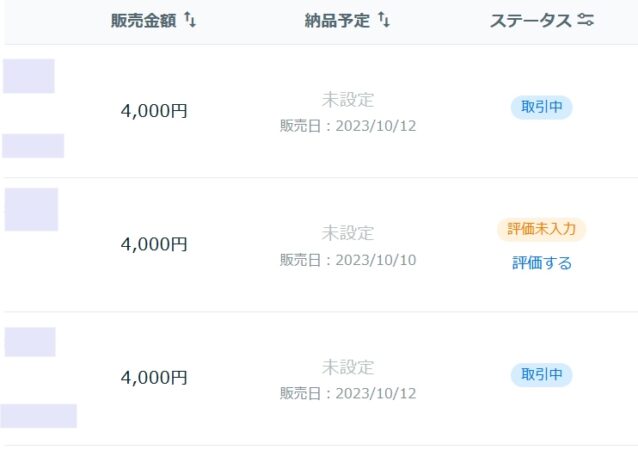
Task: Click 販売日：2023/10/12 in the first row
Action: 347,126
